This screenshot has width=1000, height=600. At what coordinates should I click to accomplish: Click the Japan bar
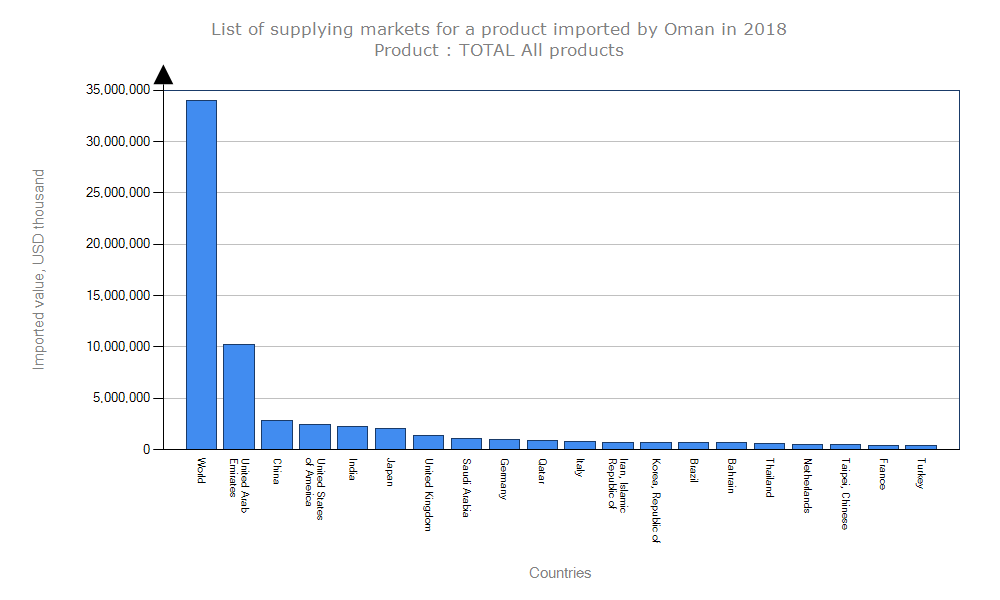pyautogui.click(x=390, y=439)
